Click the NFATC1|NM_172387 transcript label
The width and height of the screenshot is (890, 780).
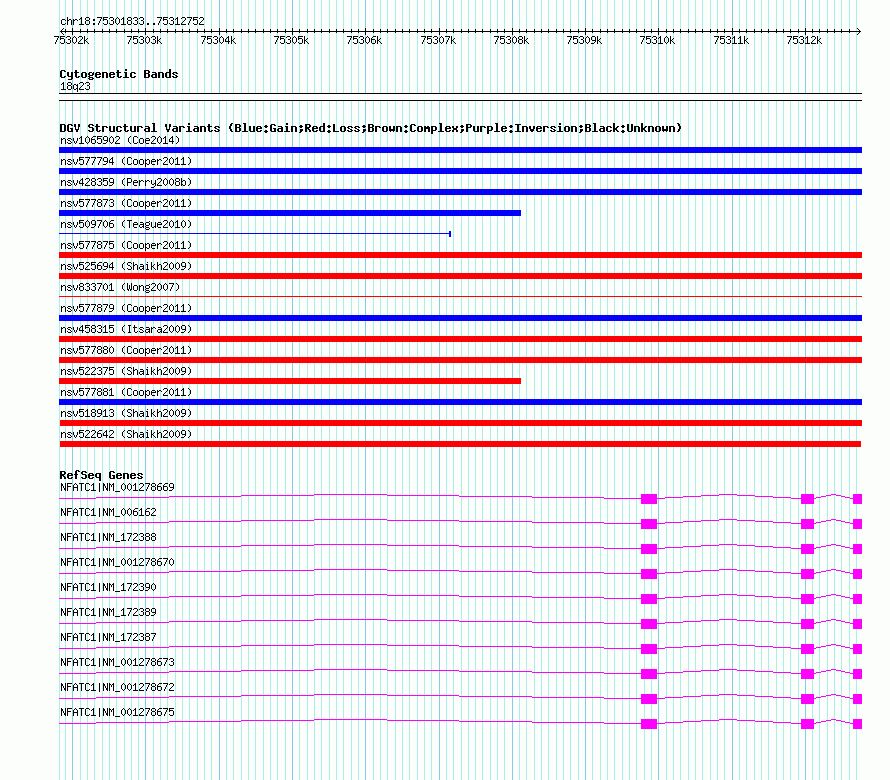pyautogui.click(x=108, y=638)
